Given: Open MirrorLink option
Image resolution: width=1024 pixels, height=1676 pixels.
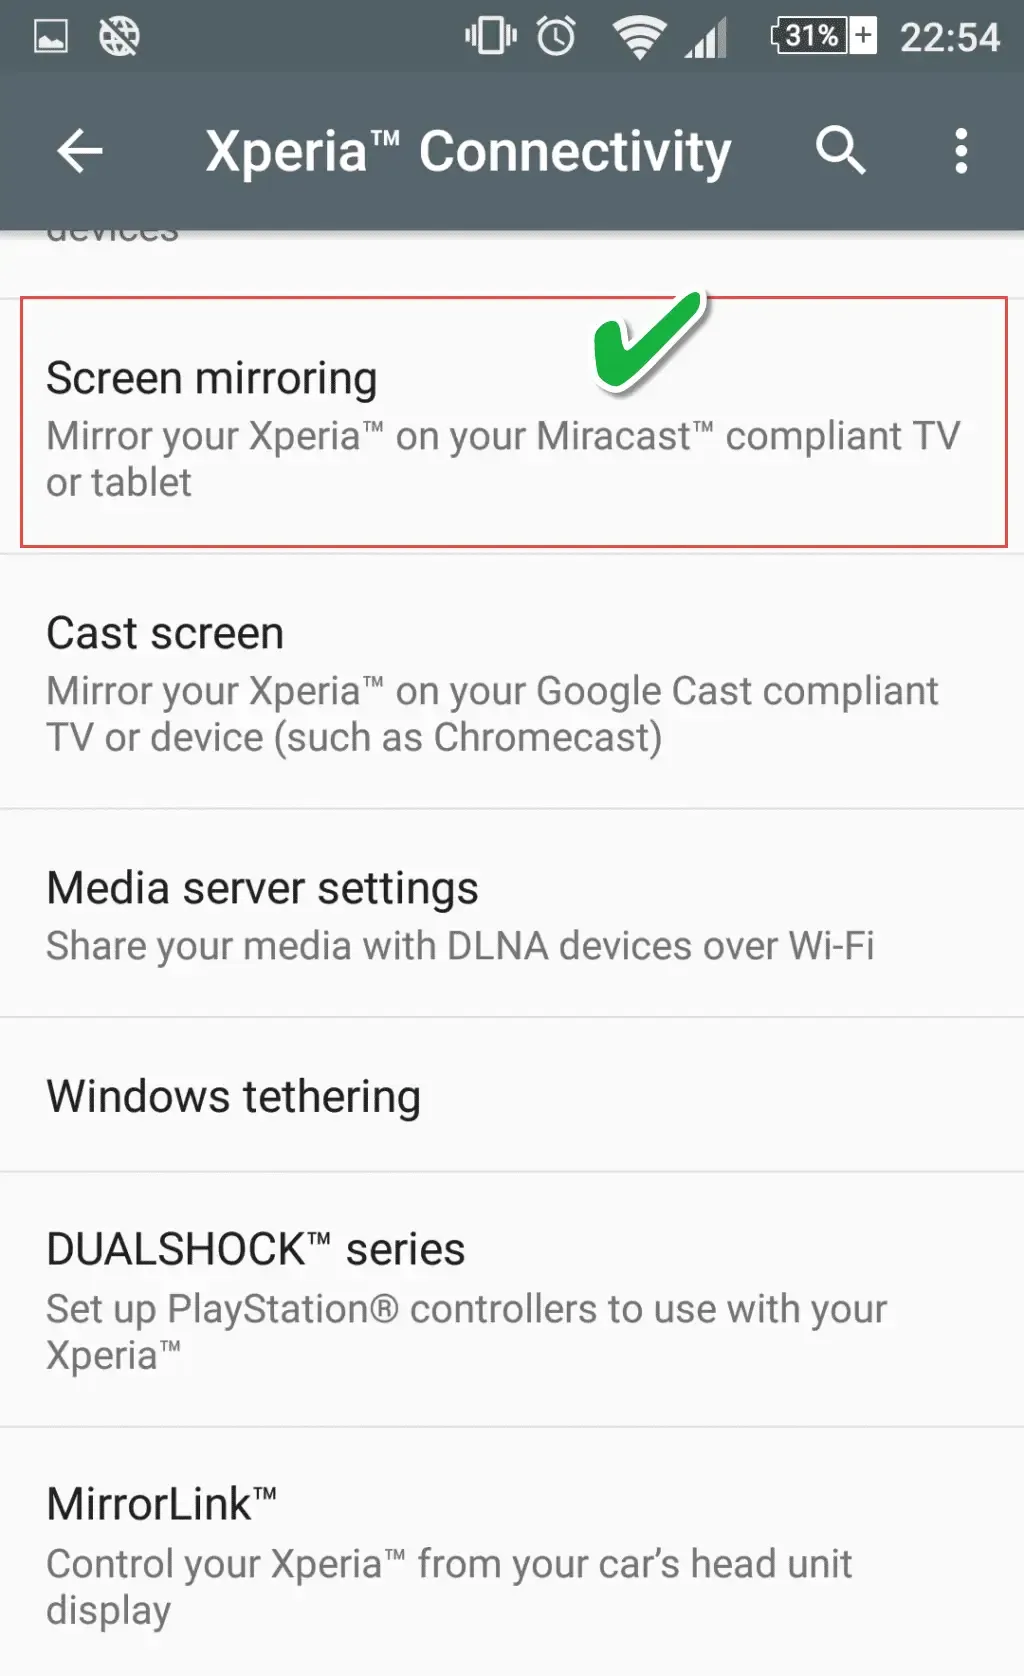Looking at the screenshot, I should (512, 1552).
